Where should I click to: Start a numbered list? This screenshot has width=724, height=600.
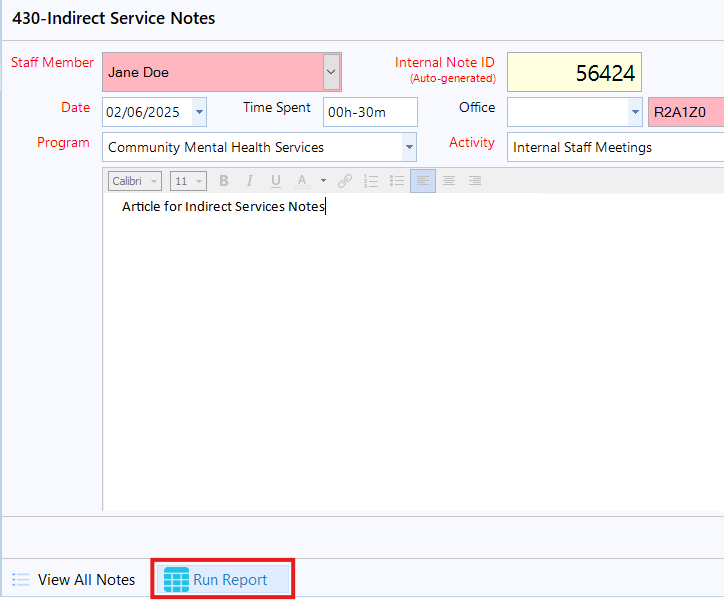coord(371,181)
